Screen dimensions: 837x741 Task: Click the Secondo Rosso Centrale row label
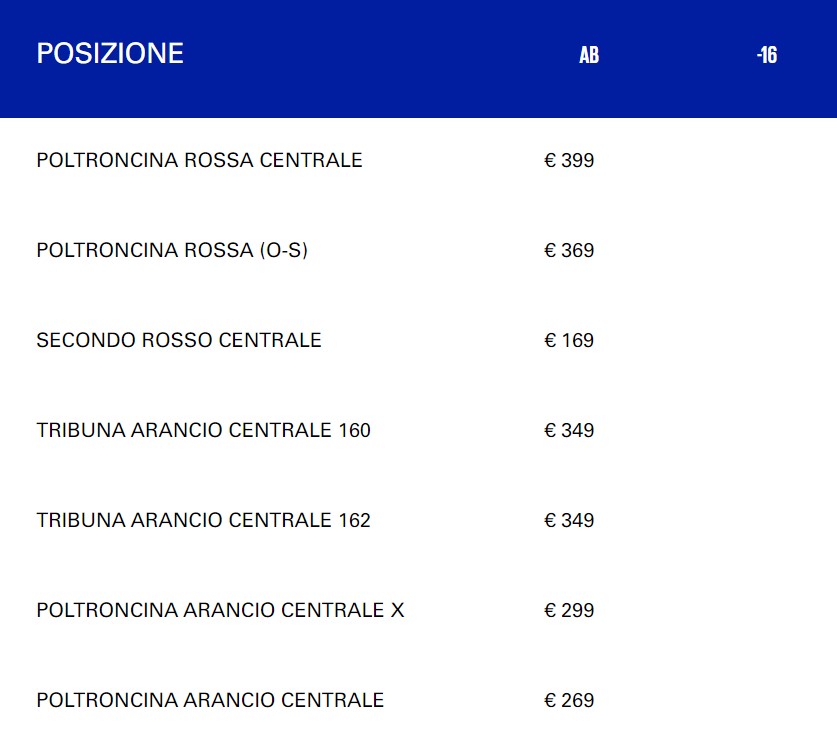pyautogui.click(x=179, y=340)
